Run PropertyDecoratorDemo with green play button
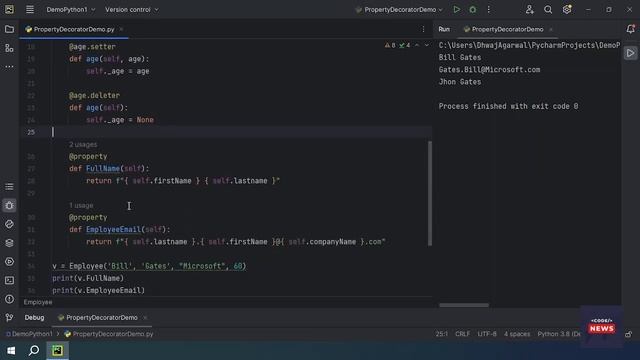 (x=456, y=9)
